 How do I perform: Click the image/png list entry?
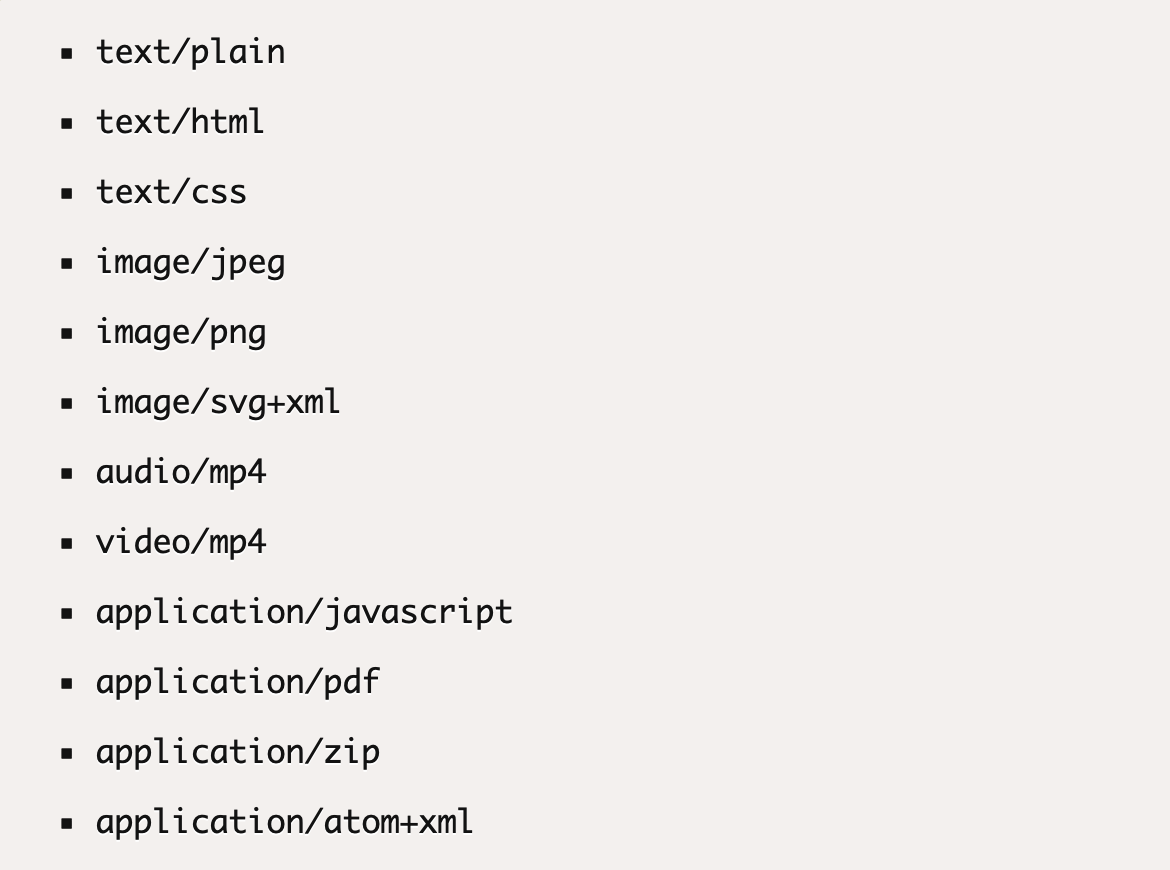181,334
